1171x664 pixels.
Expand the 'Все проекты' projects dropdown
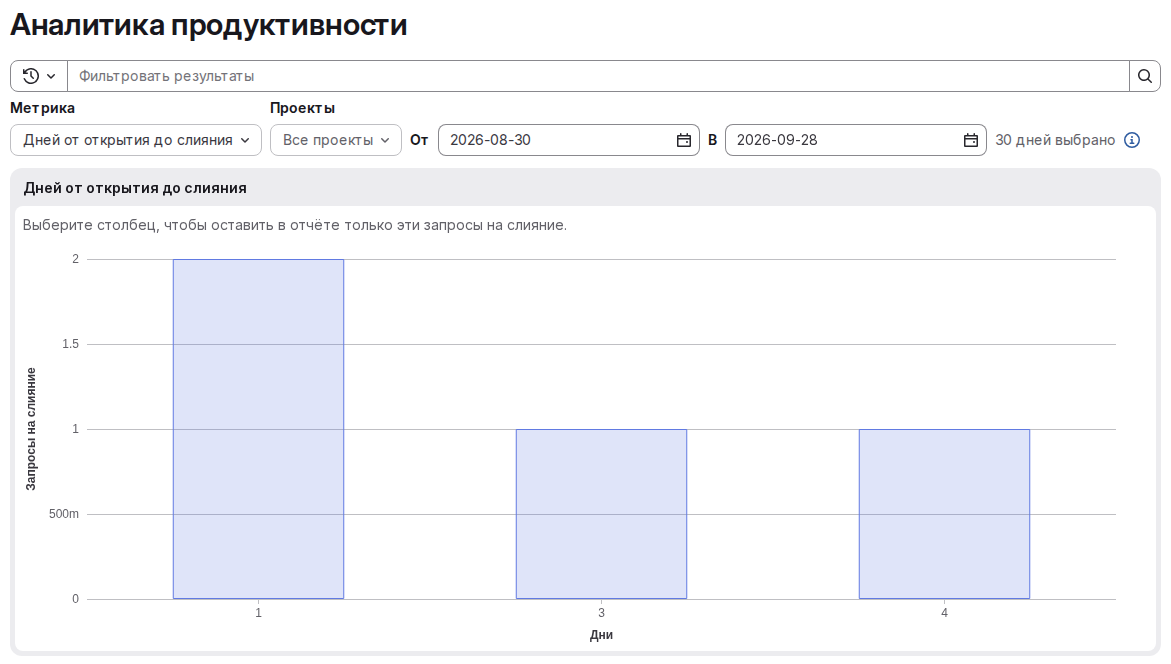point(336,140)
